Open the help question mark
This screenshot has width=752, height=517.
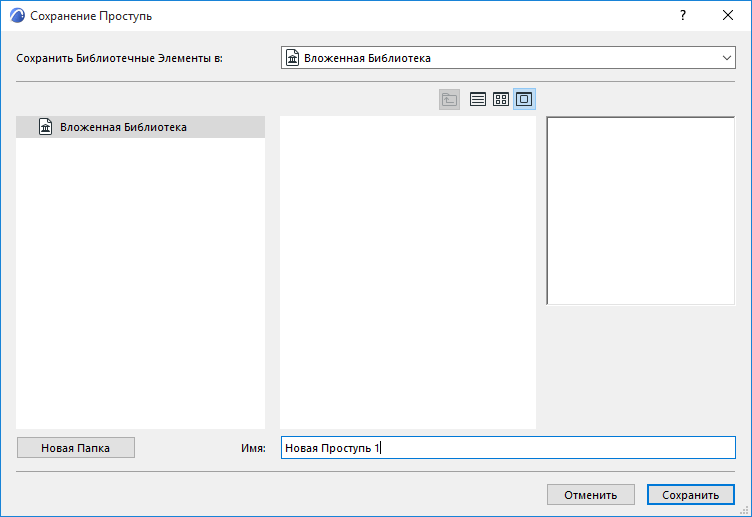[x=682, y=15]
